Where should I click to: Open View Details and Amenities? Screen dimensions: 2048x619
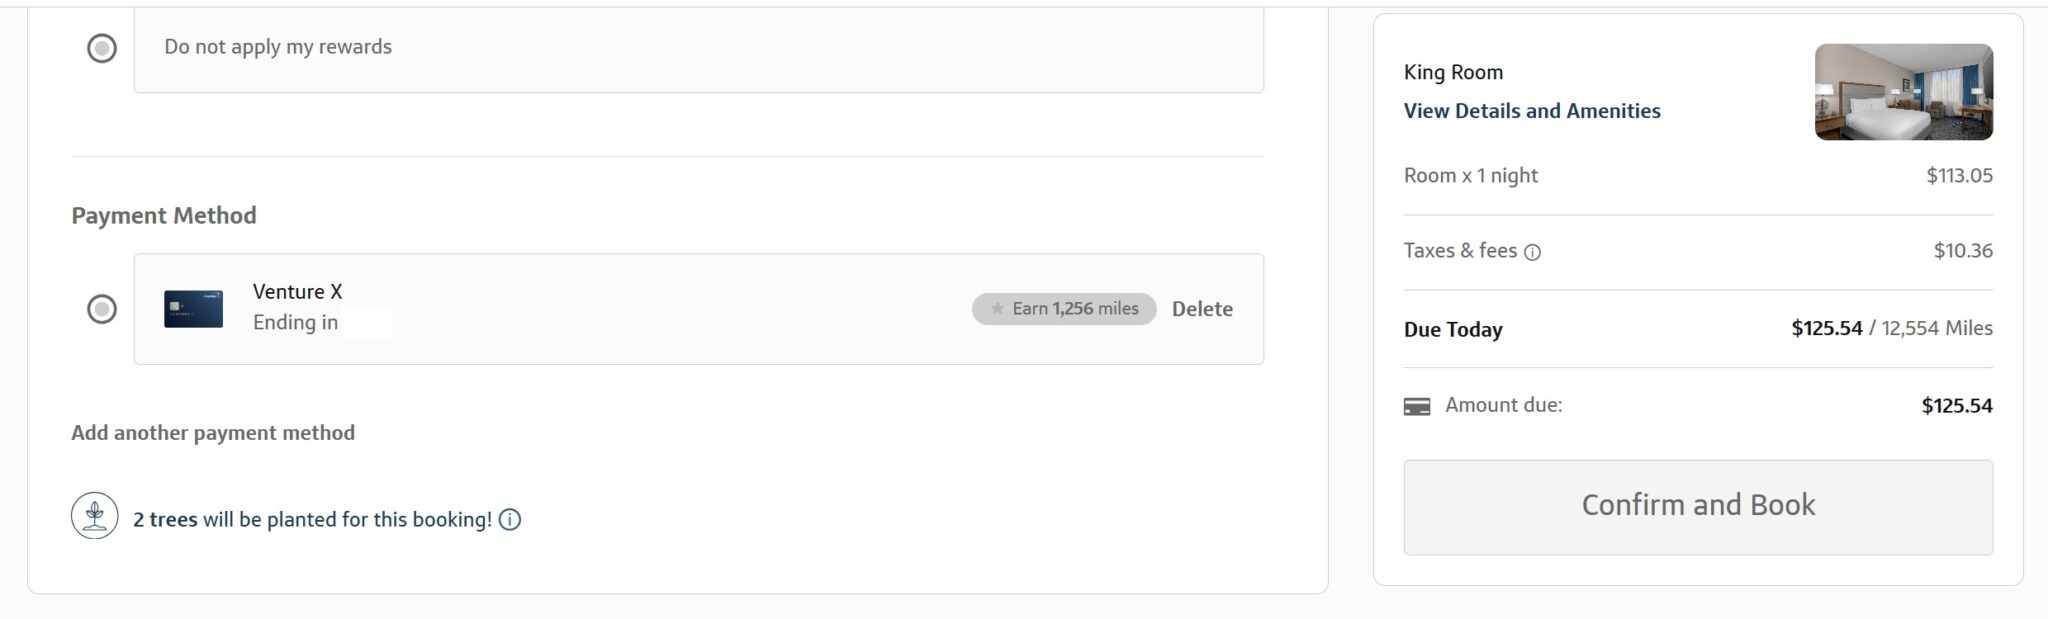pyautogui.click(x=1532, y=111)
